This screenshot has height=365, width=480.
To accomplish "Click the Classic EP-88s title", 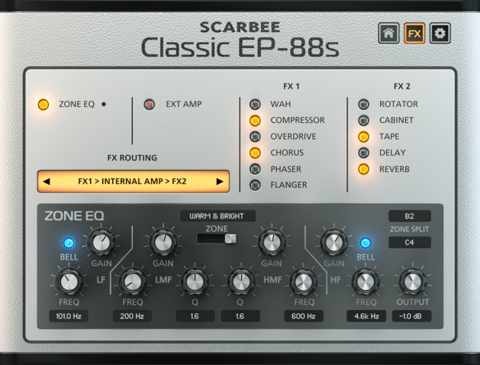I will point(240,47).
